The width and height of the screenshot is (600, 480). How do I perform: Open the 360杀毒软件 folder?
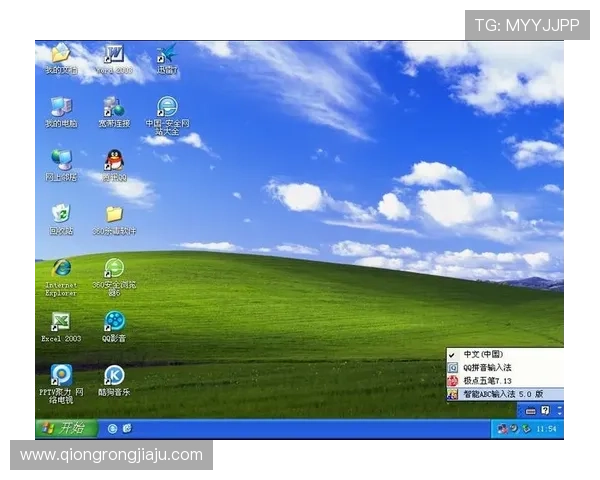(114, 219)
